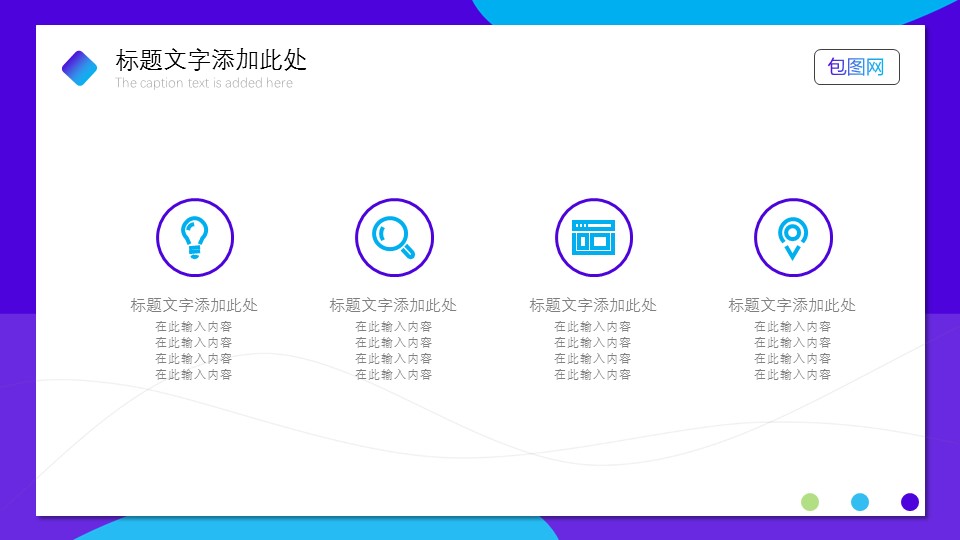Click the blue diamond logo beside title
The width and height of the screenshot is (960, 540).
click(x=80, y=68)
